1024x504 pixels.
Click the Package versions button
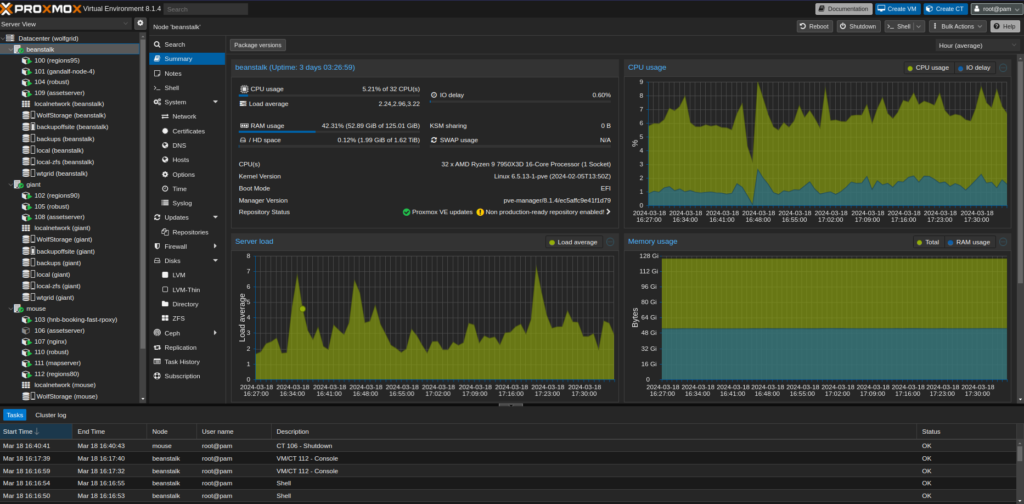pos(258,45)
